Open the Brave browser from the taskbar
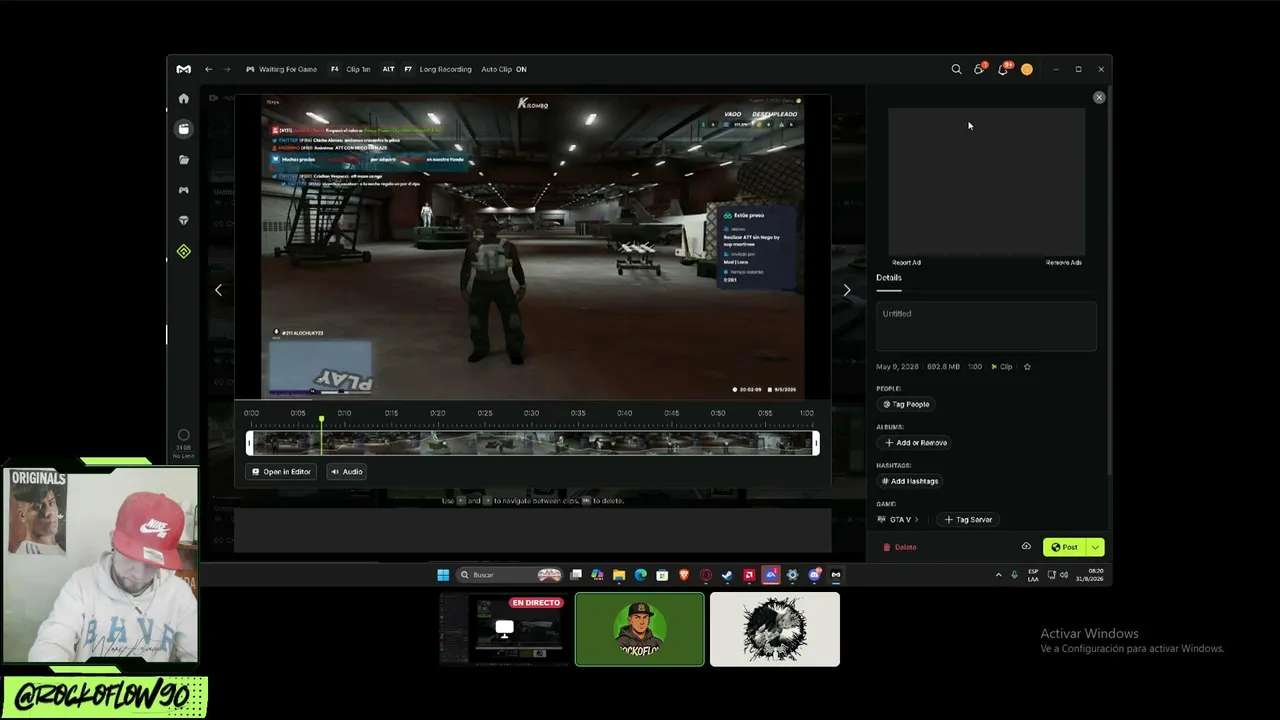The width and height of the screenshot is (1280, 720). (x=684, y=575)
